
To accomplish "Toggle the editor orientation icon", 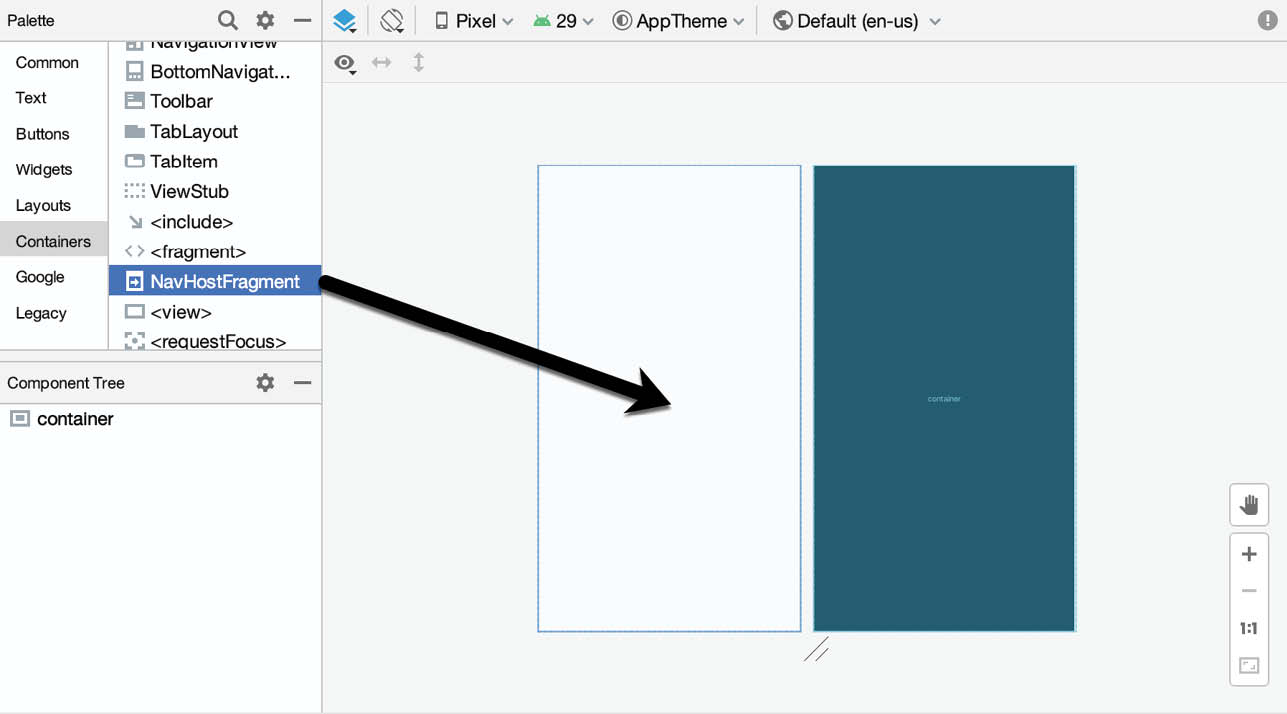I will click(392, 21).
